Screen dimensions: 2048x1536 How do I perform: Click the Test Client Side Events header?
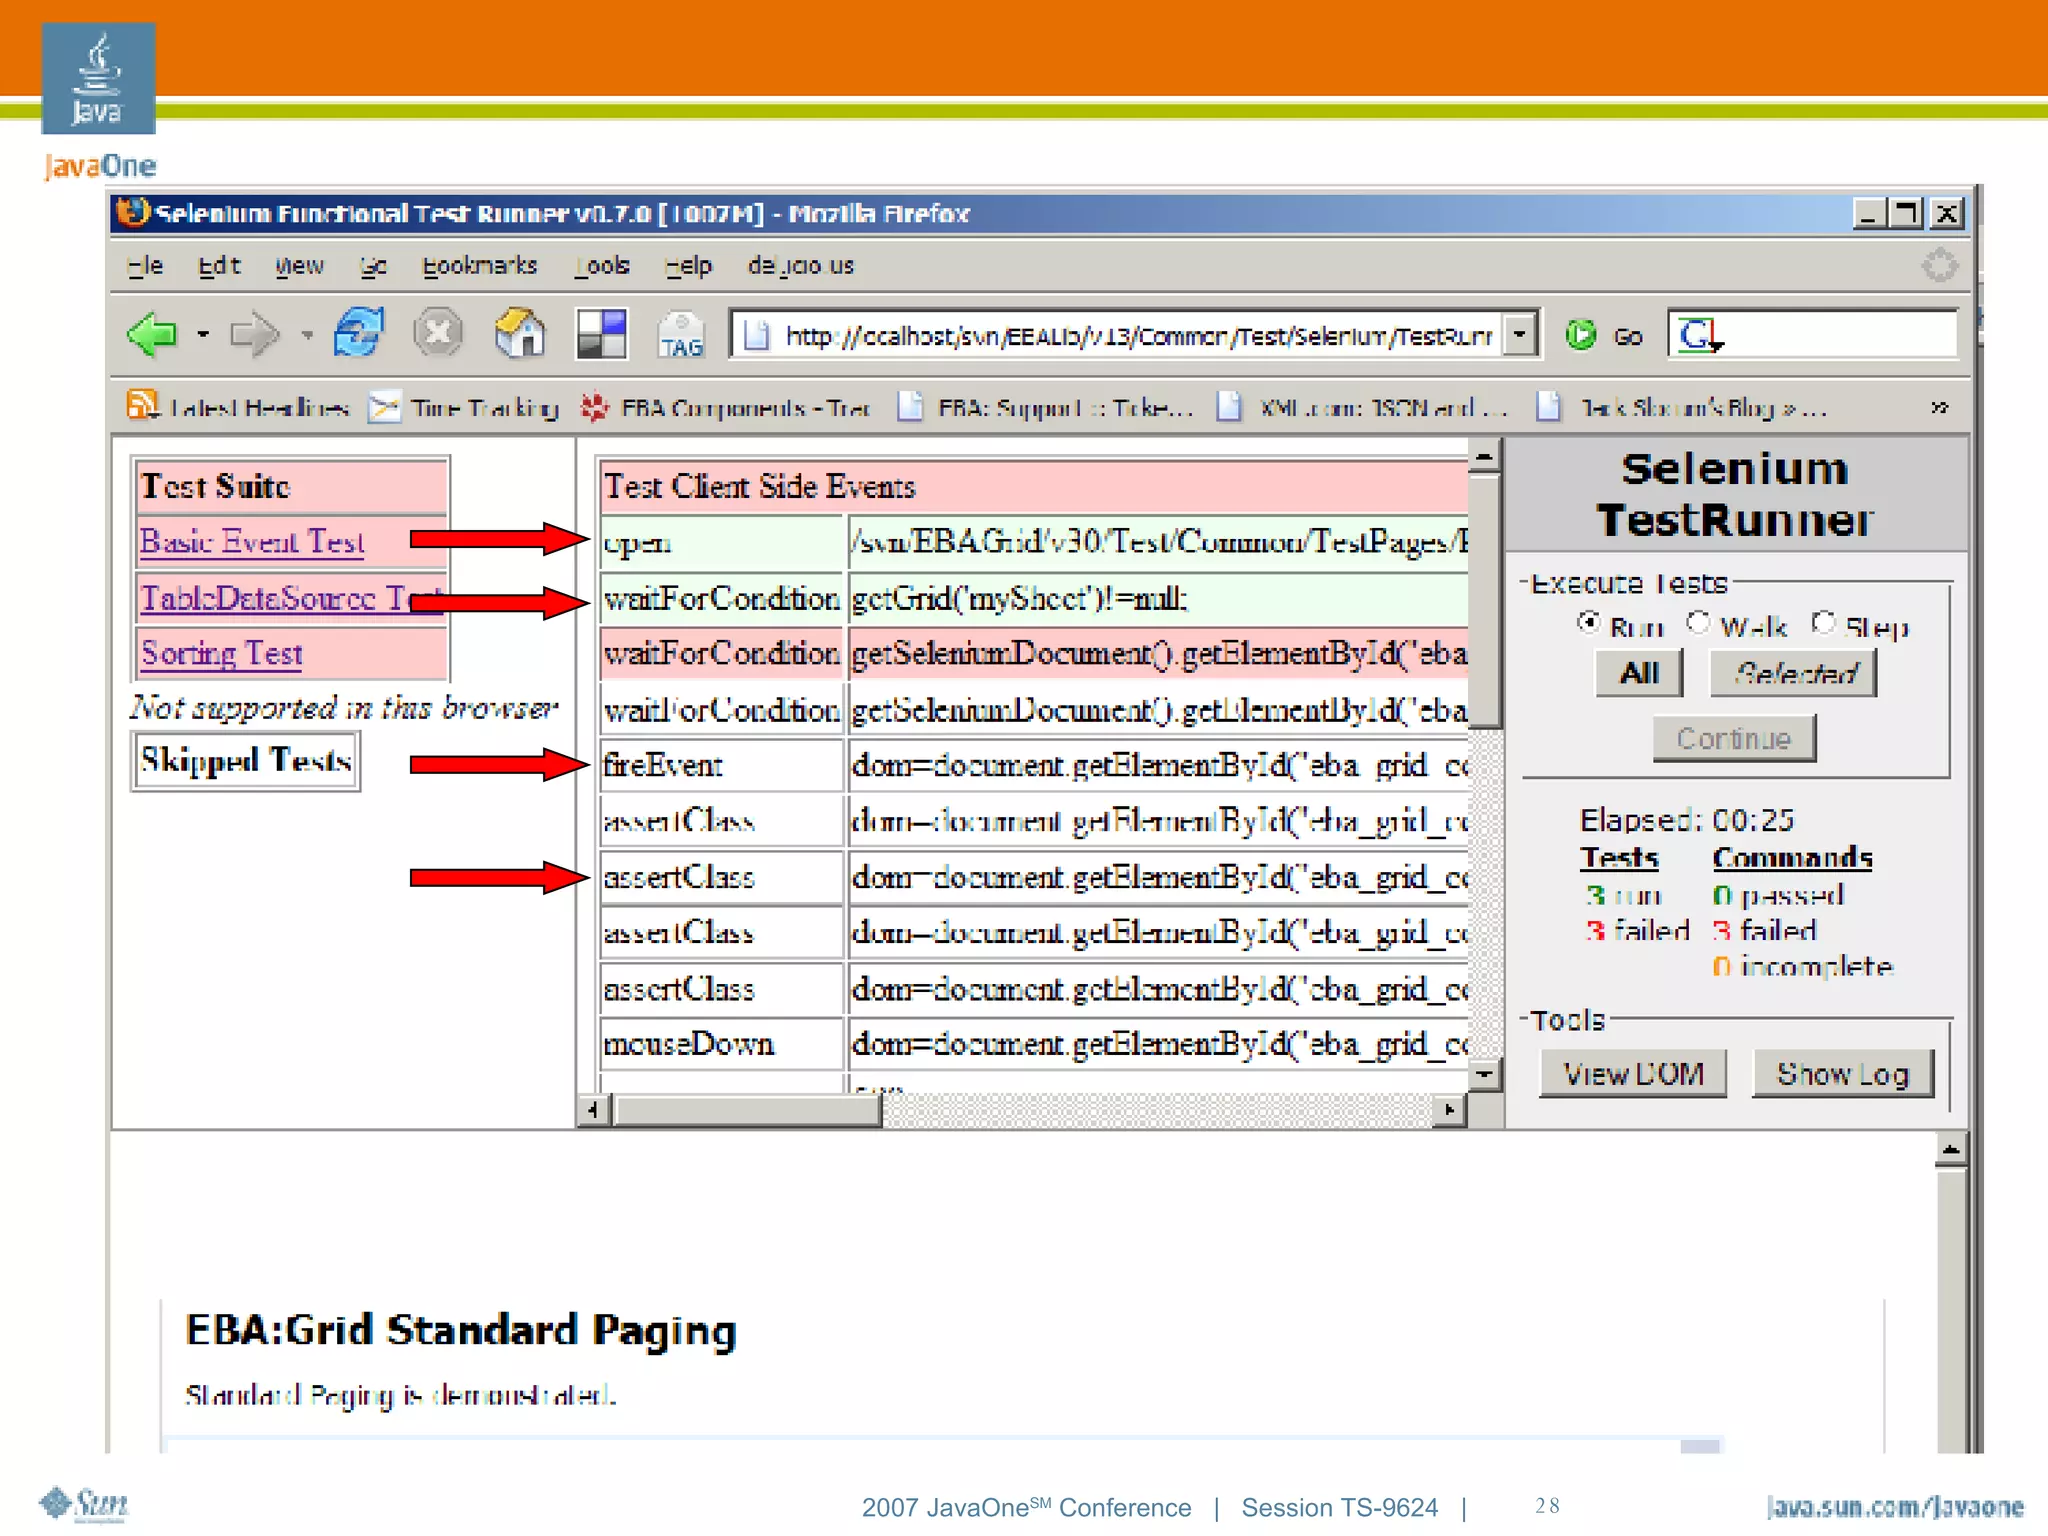[1033, 486]
